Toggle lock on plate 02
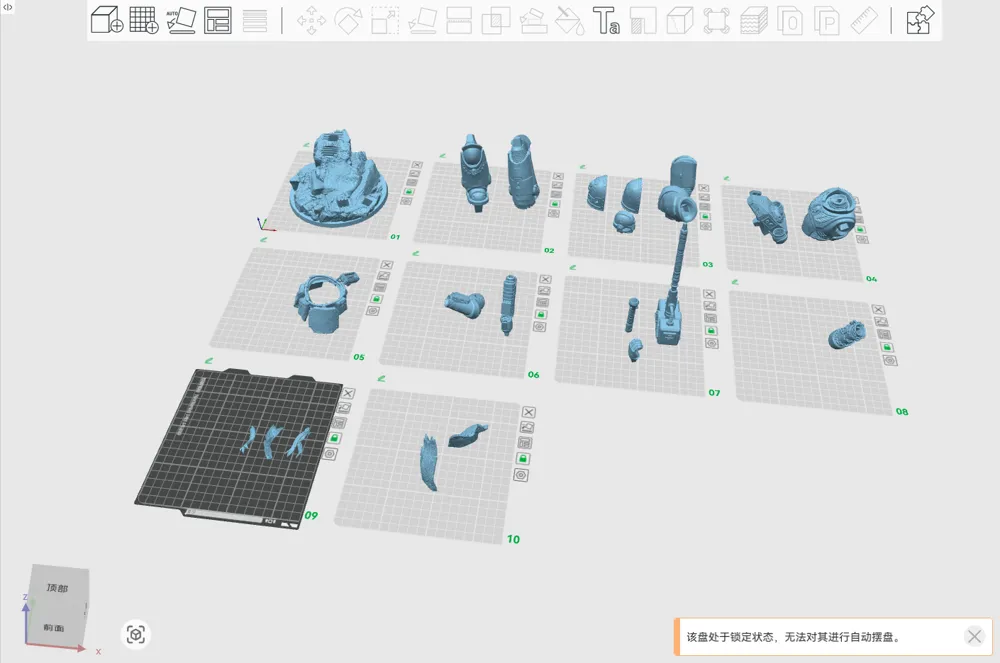Screen dimensions: 1000x663 tap(555, 204)
